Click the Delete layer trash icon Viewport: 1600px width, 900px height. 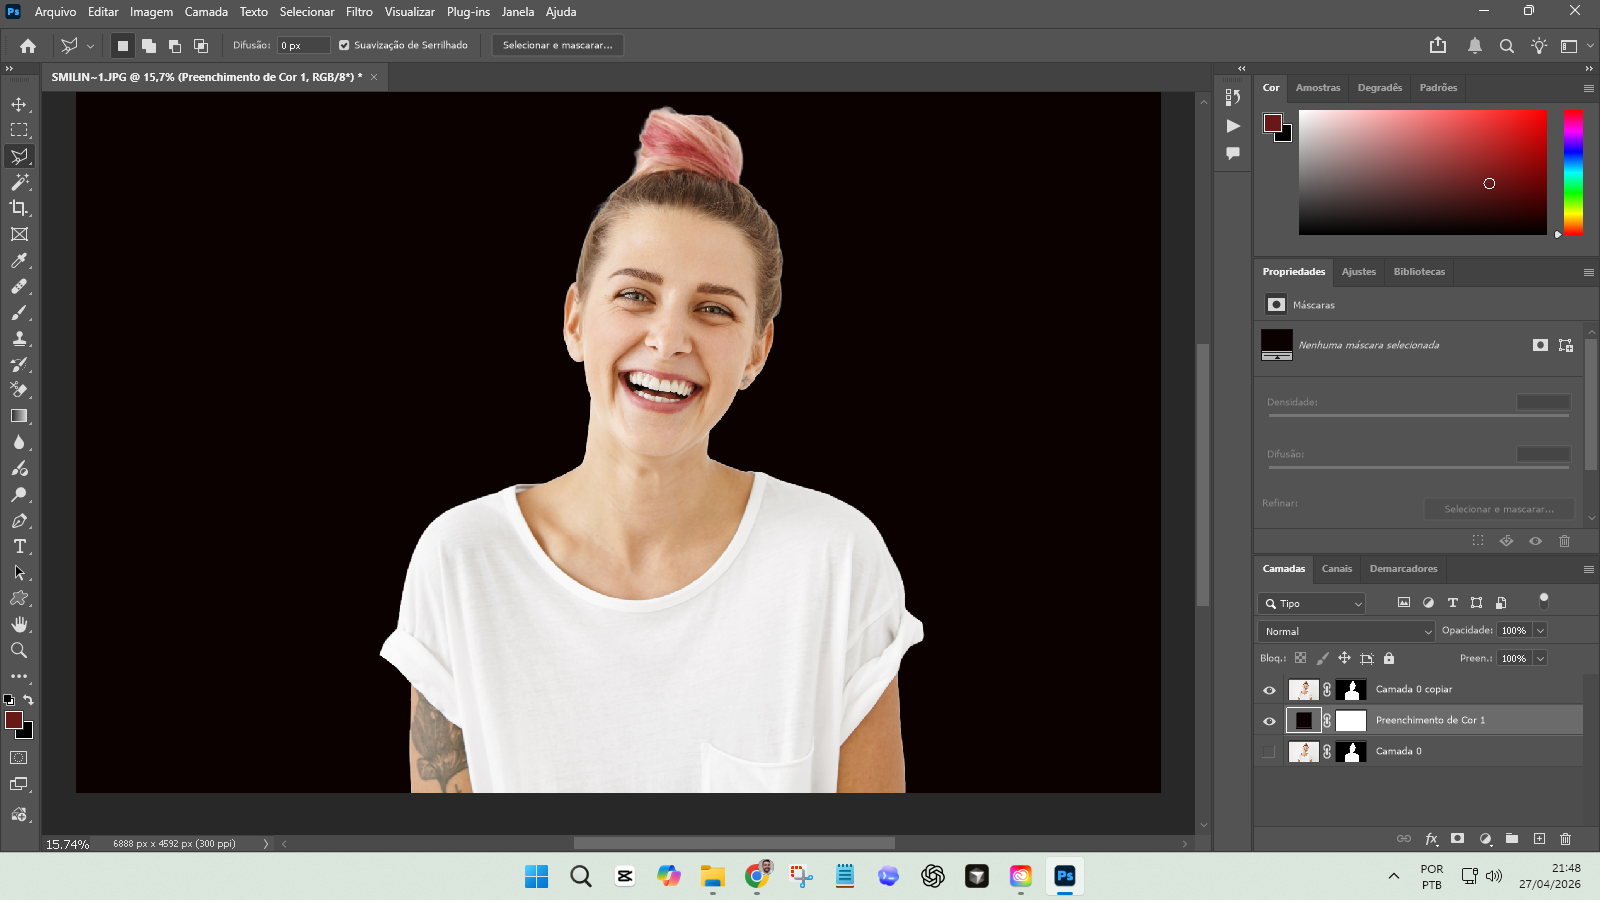pos(1565,839)
